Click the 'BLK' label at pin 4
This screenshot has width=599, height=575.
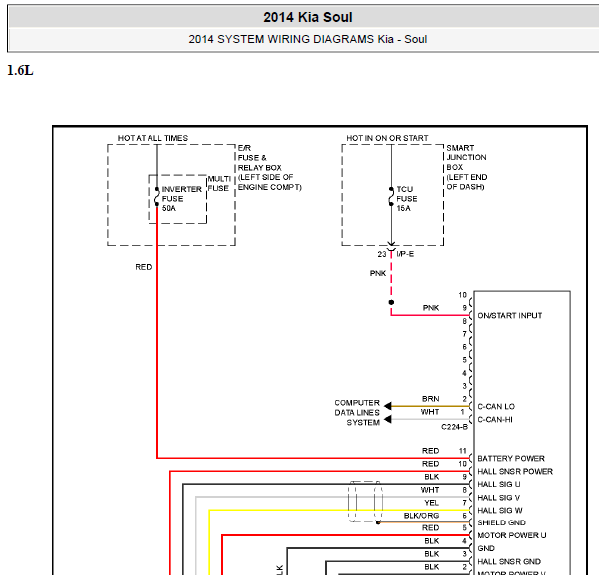(432, 541)
